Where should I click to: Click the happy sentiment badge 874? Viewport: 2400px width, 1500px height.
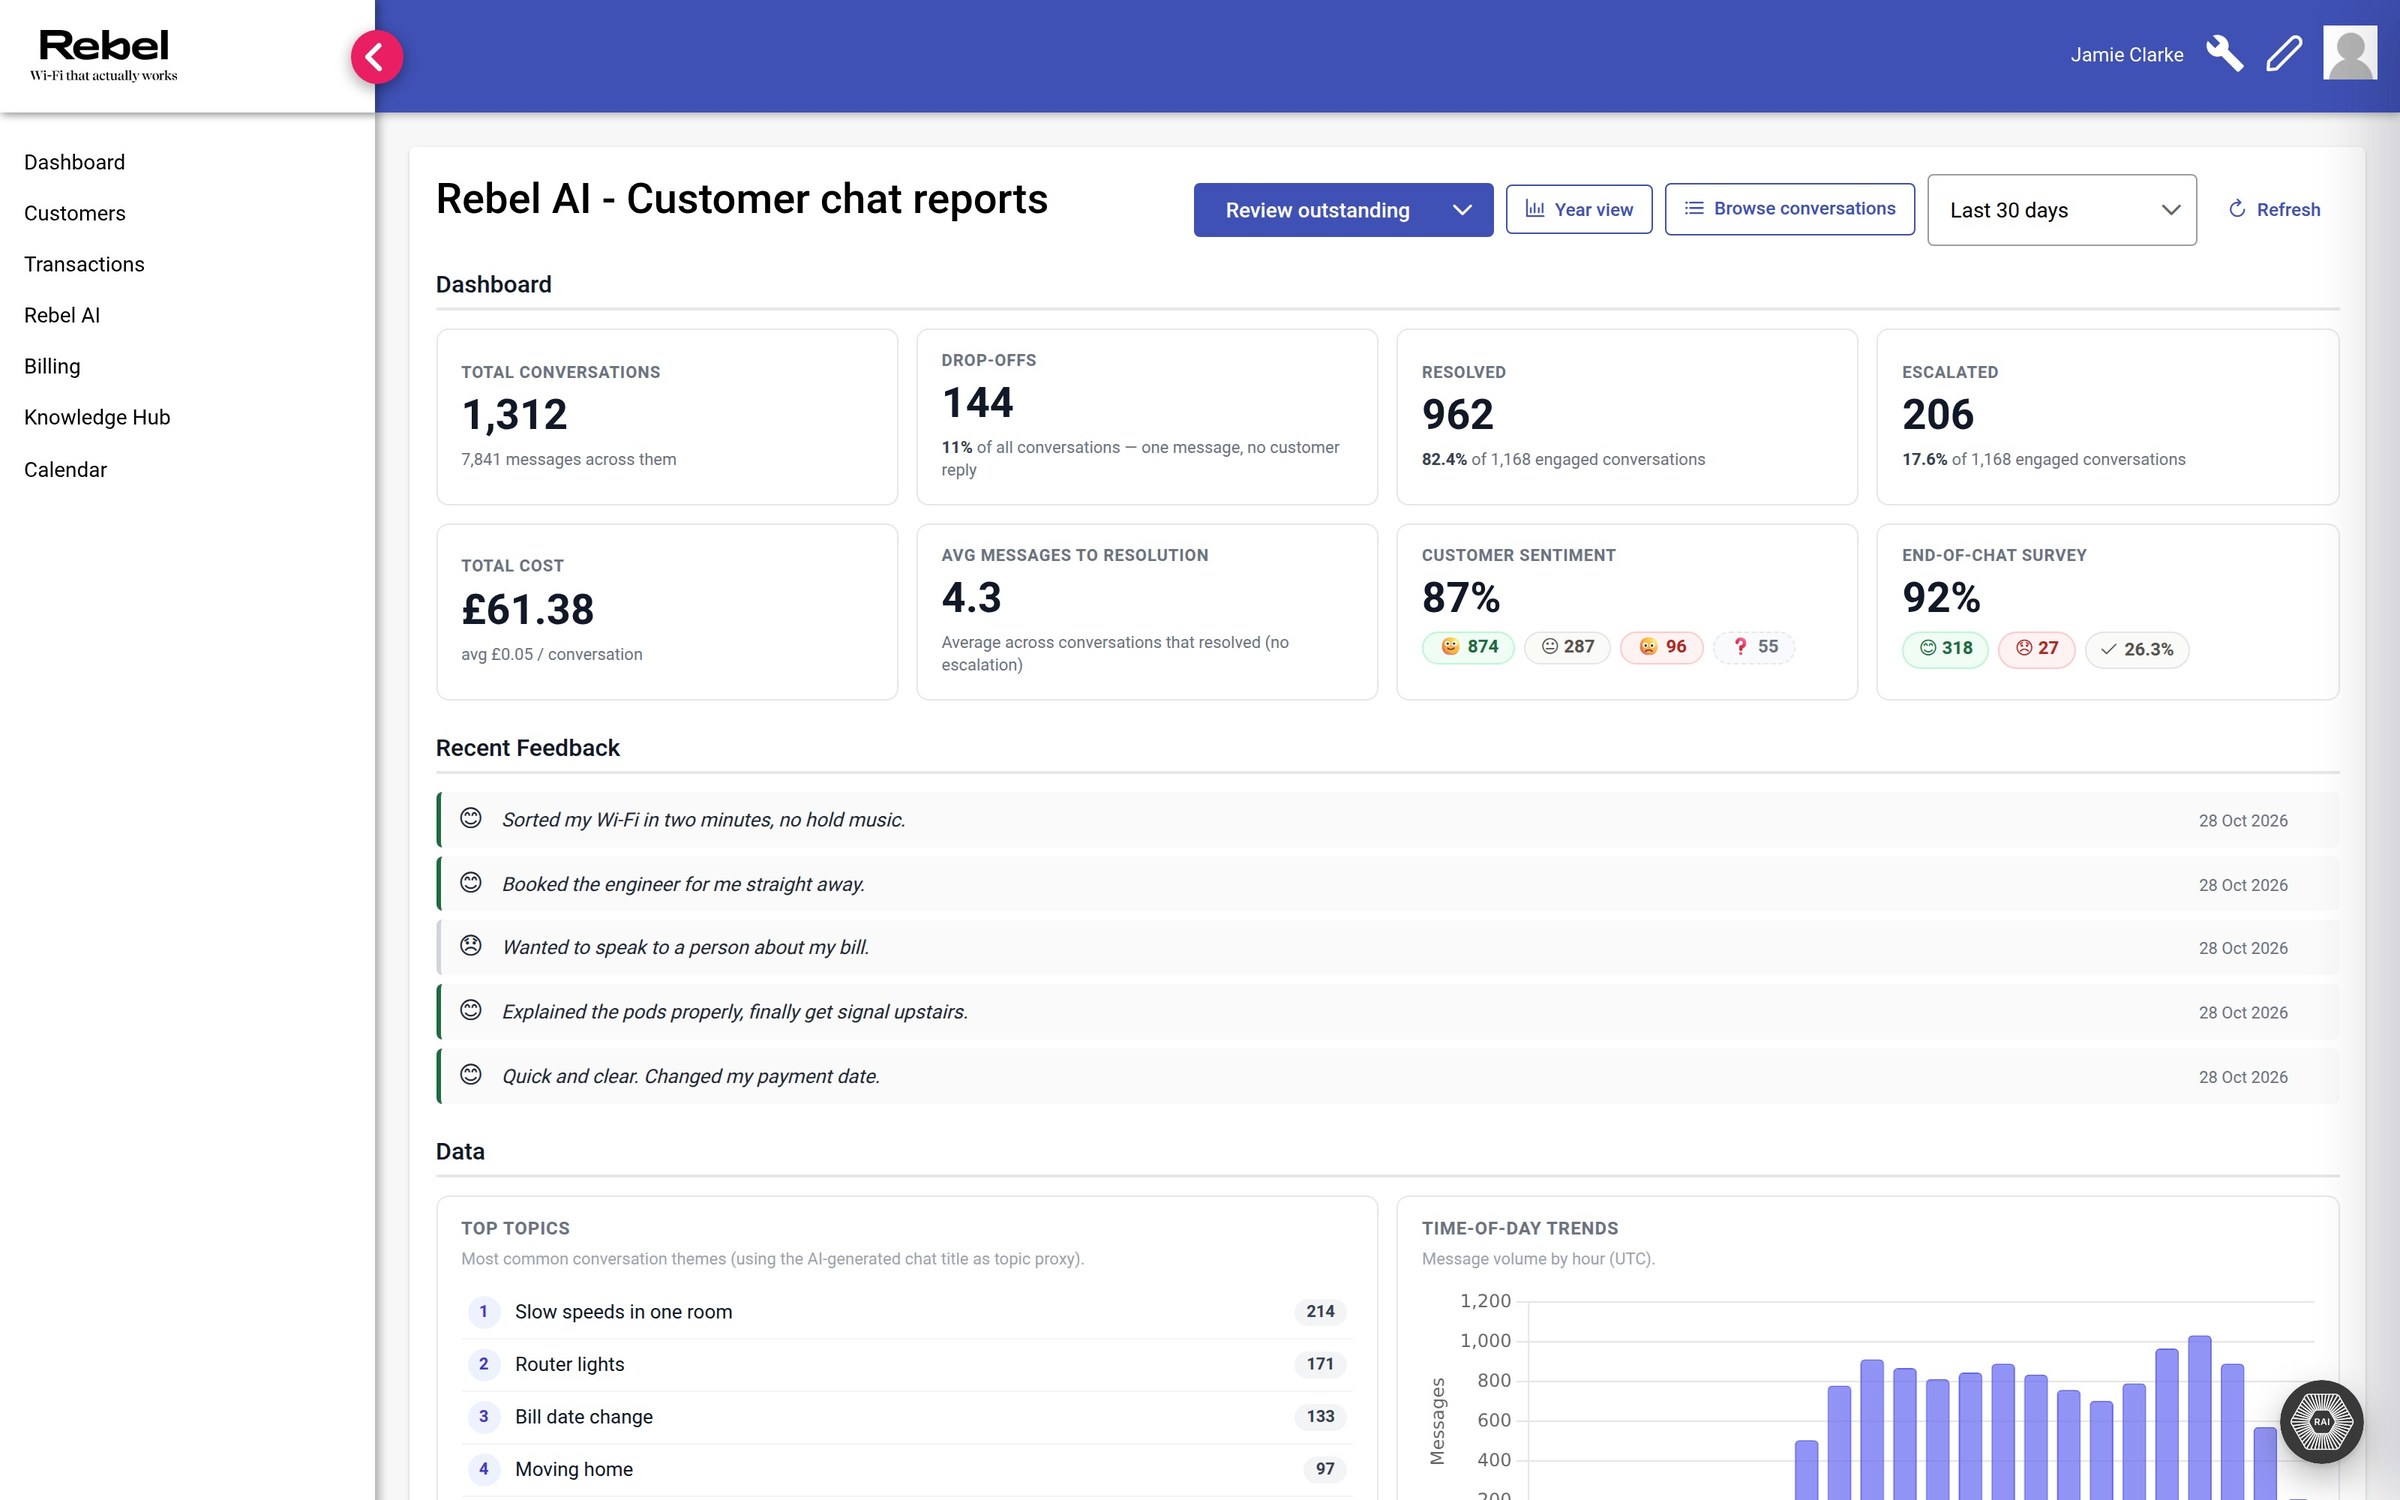(x=1468, y=647)
